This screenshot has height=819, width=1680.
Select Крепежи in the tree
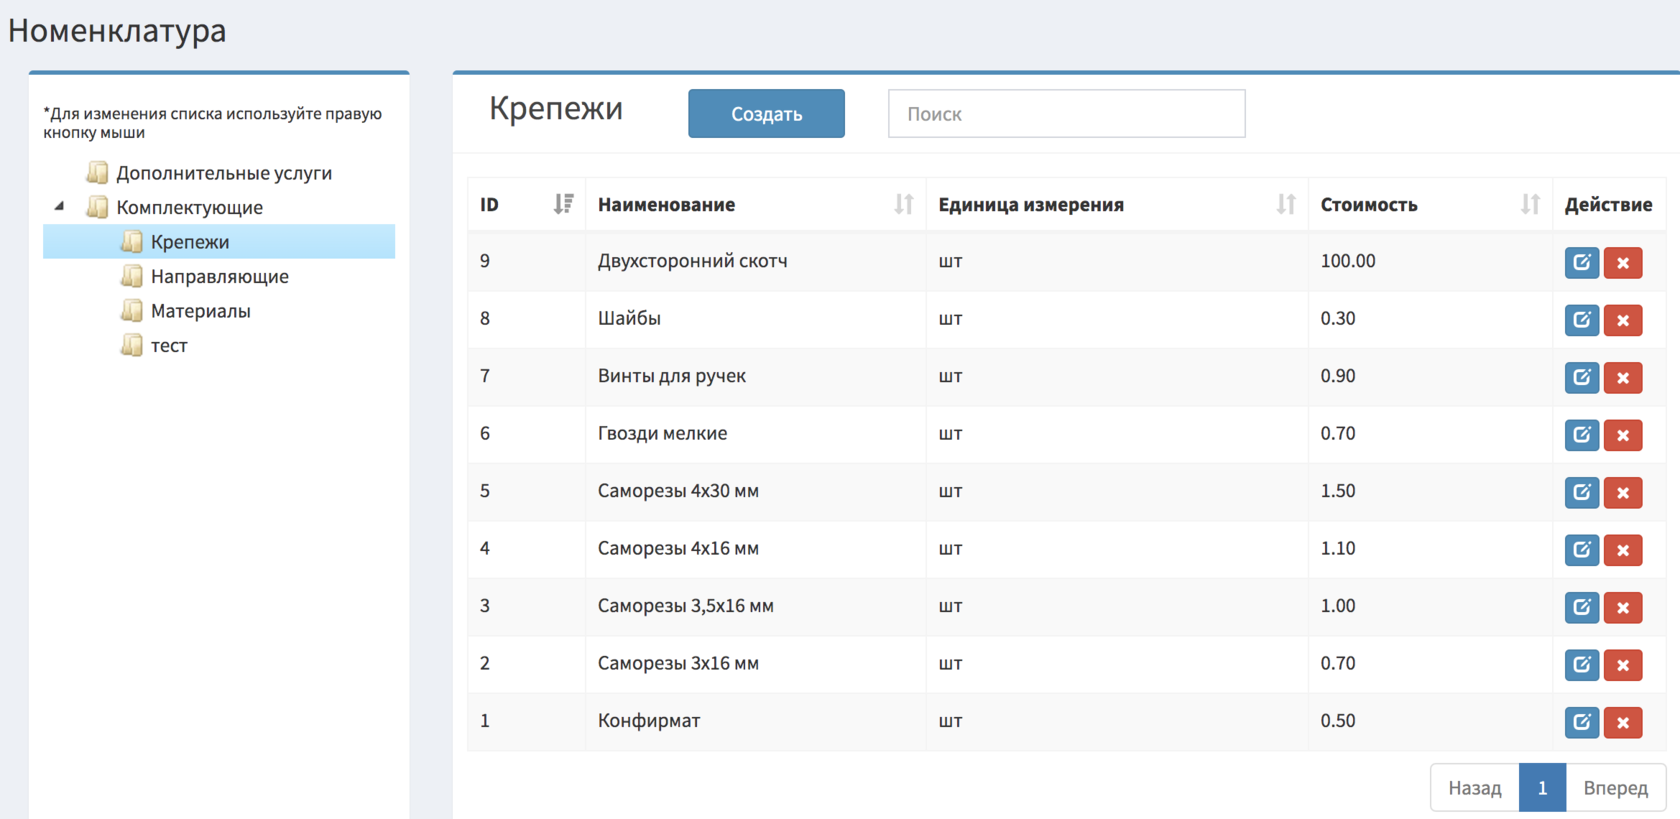click(x=219, y=242)
